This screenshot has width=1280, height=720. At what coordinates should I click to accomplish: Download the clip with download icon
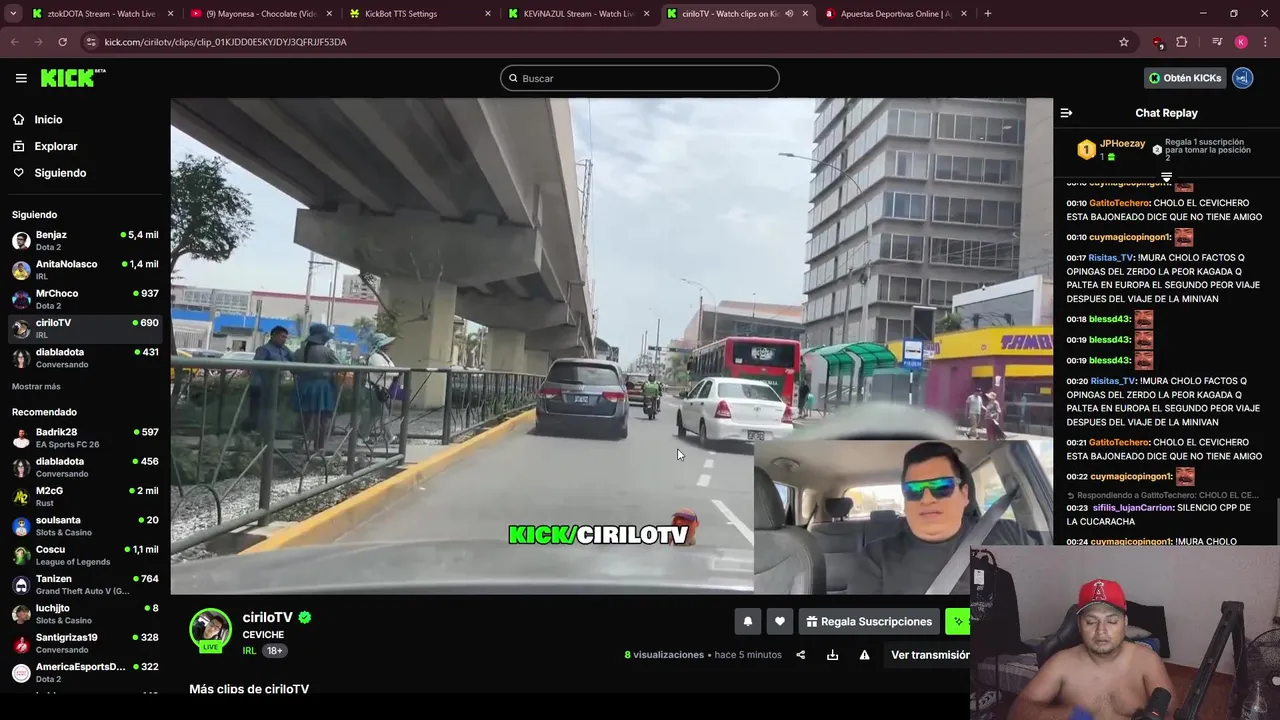pos(832,655)
